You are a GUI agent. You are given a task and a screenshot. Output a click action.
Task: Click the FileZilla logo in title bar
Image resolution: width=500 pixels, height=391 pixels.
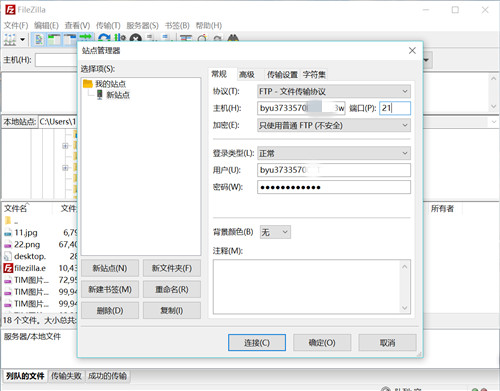10,10
